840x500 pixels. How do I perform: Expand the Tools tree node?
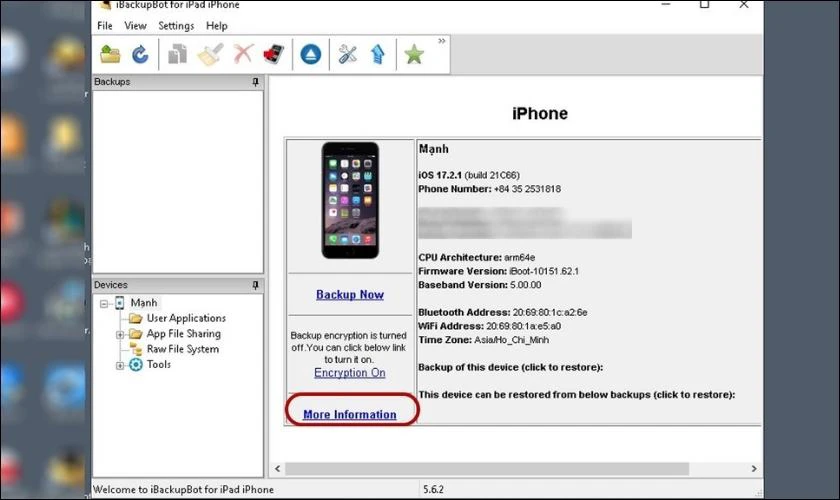(120, 365)
